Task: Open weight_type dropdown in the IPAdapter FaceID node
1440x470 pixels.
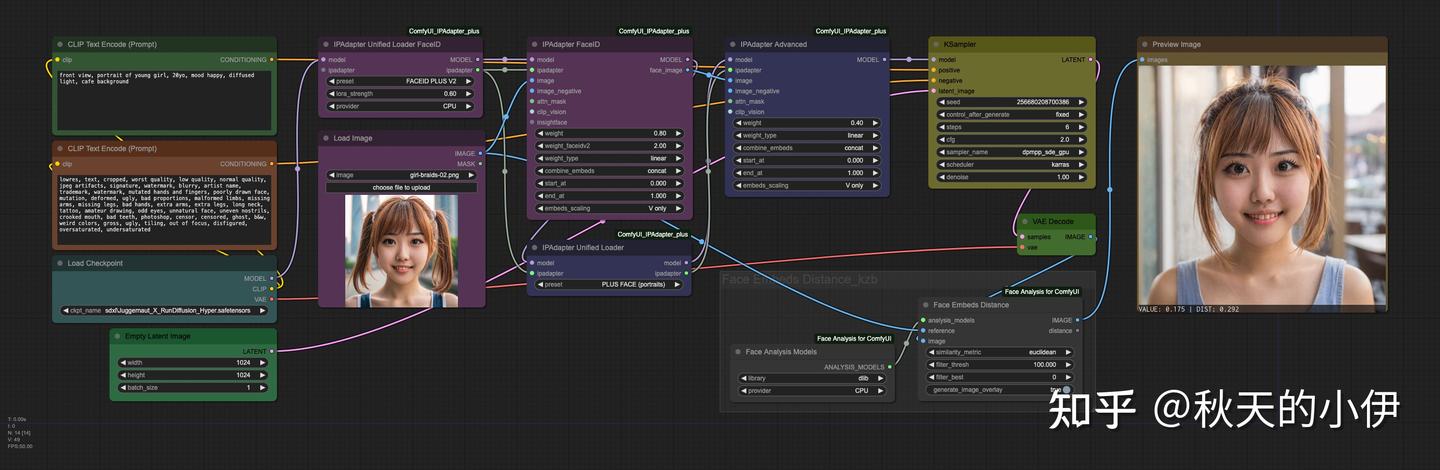Action: (x=609, y=158)
